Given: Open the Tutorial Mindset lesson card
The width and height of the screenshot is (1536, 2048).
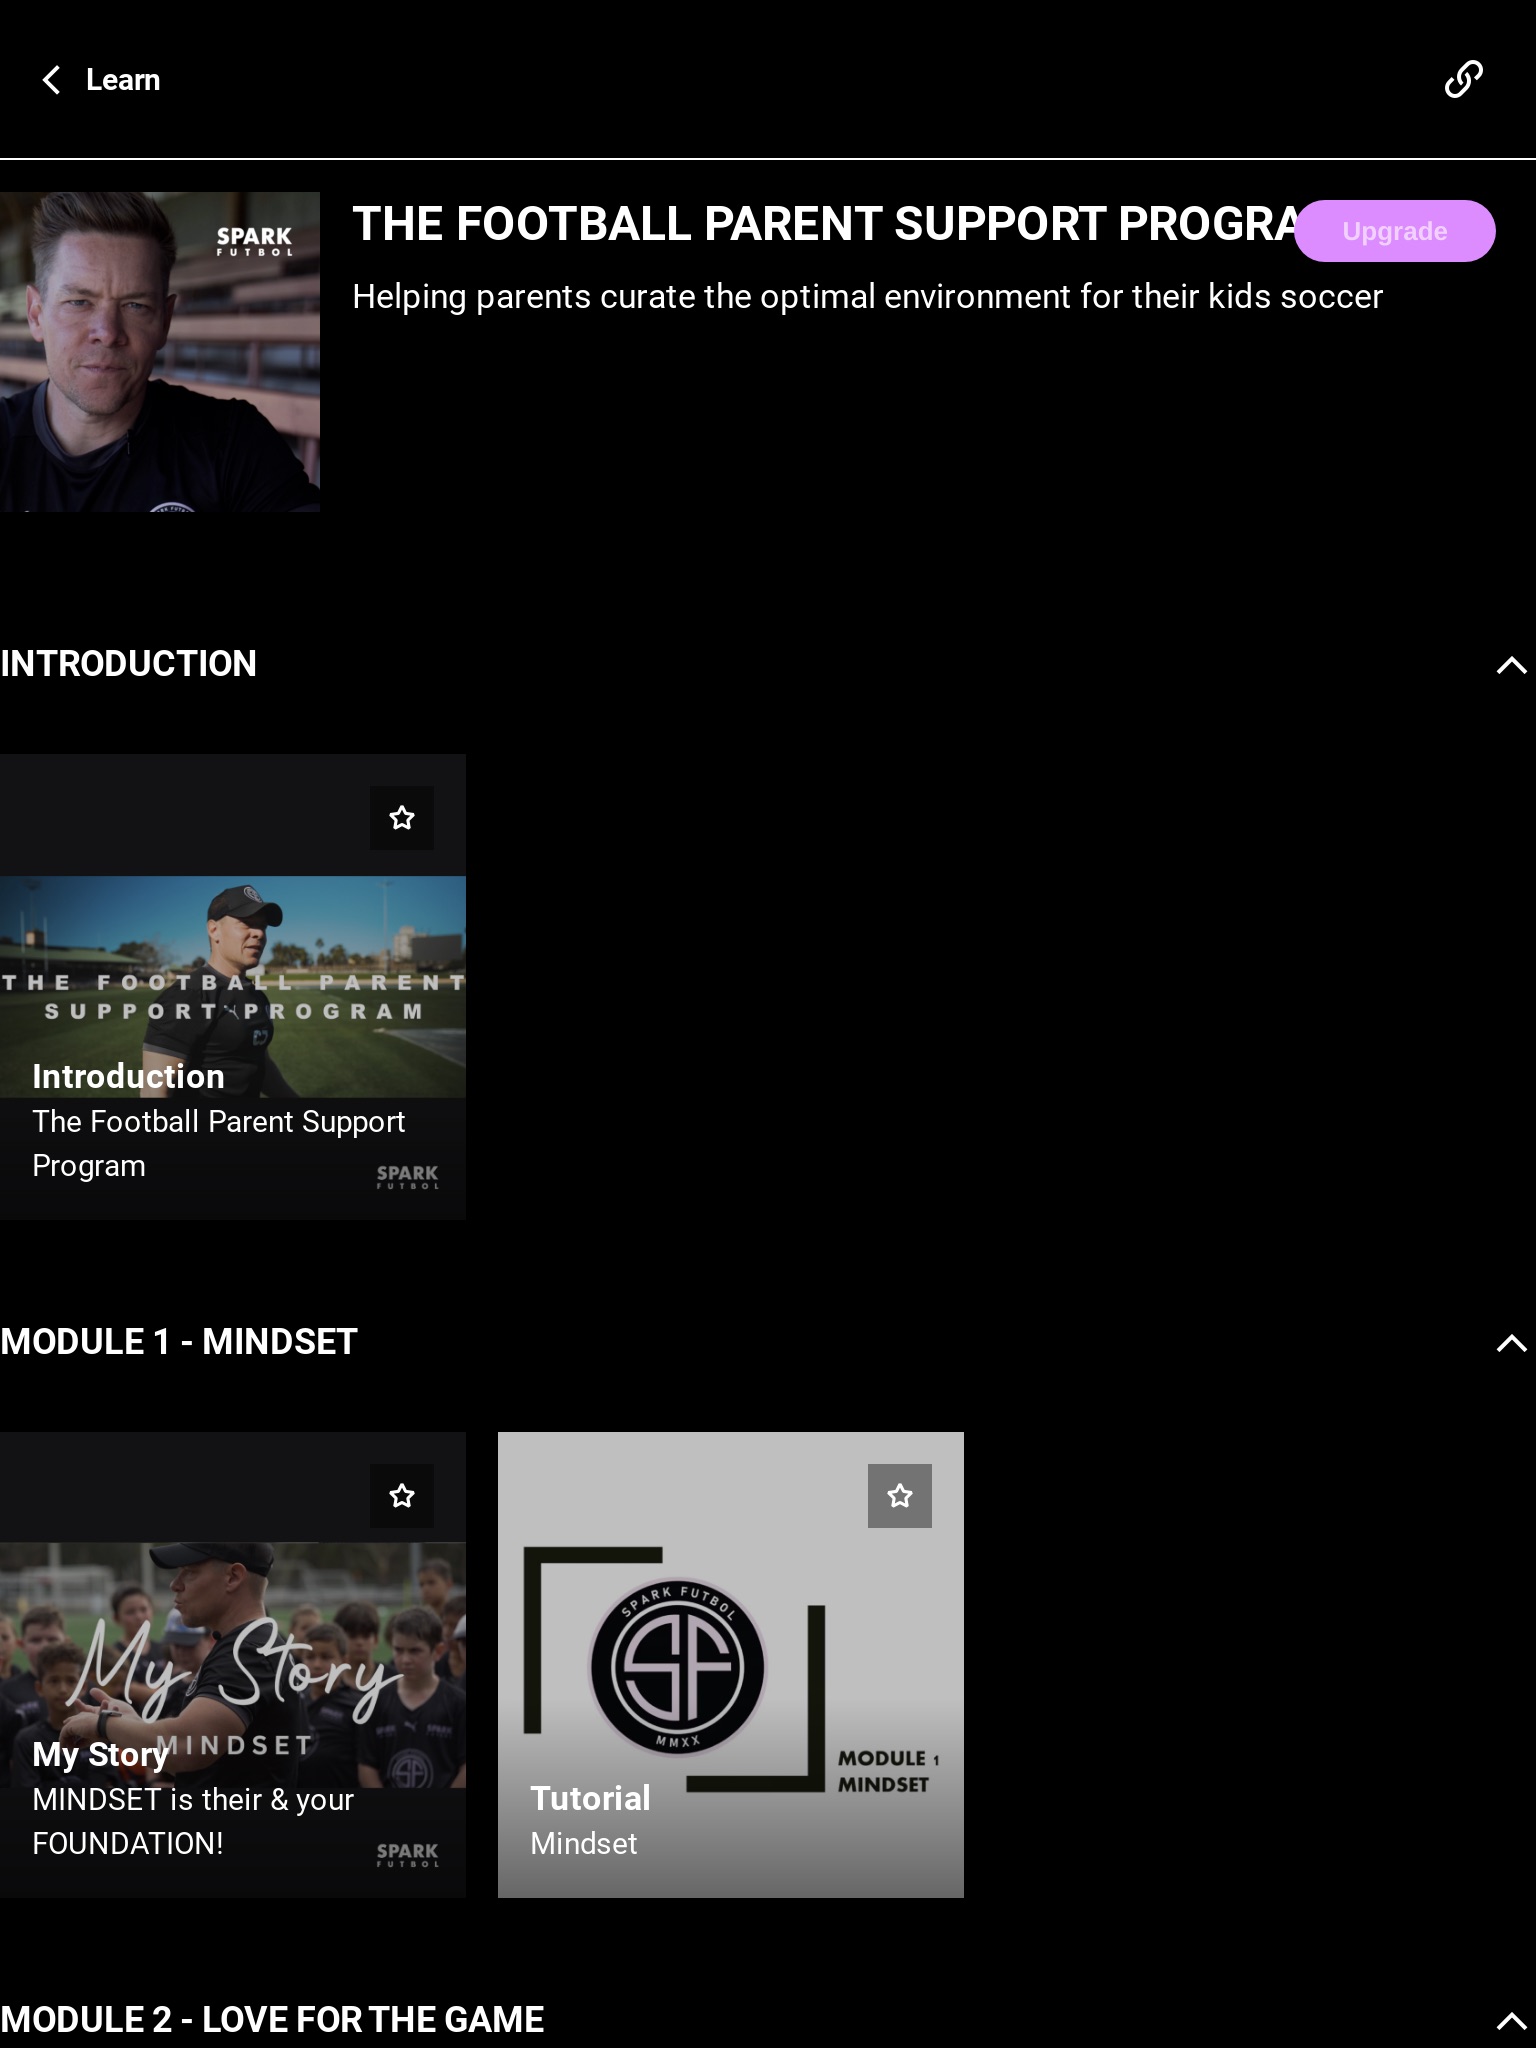Looking at the screenshot, I should point(731,1665).
